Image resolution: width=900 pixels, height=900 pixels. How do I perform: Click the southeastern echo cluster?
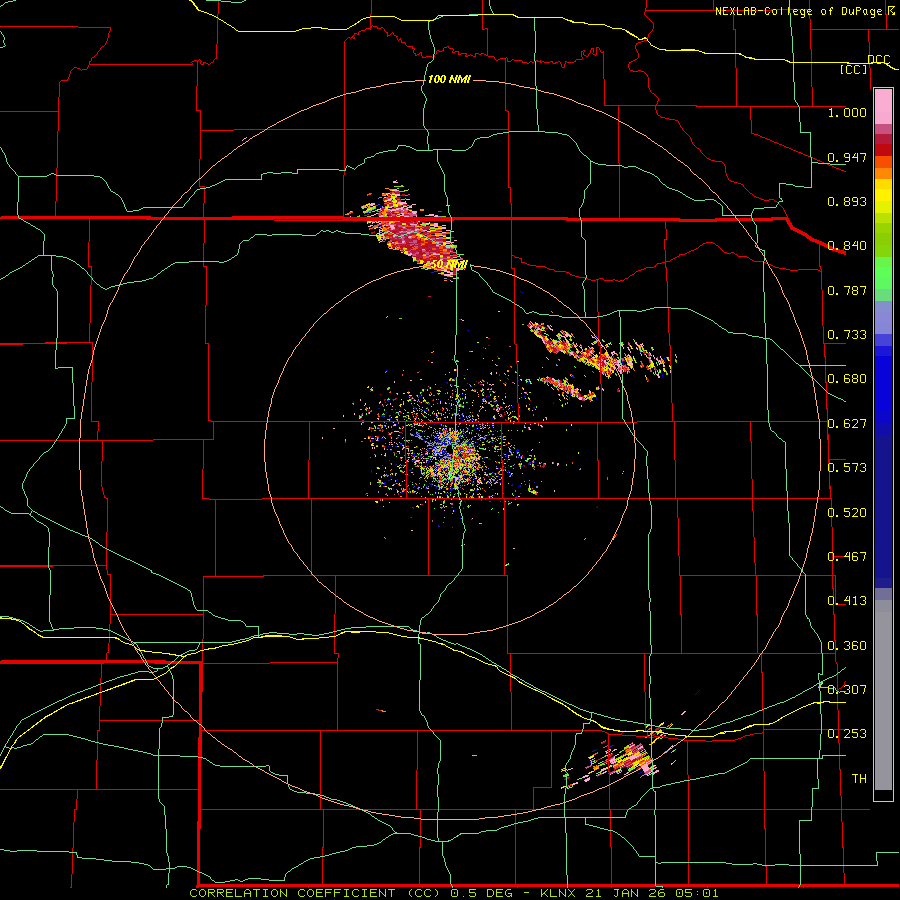623,758
